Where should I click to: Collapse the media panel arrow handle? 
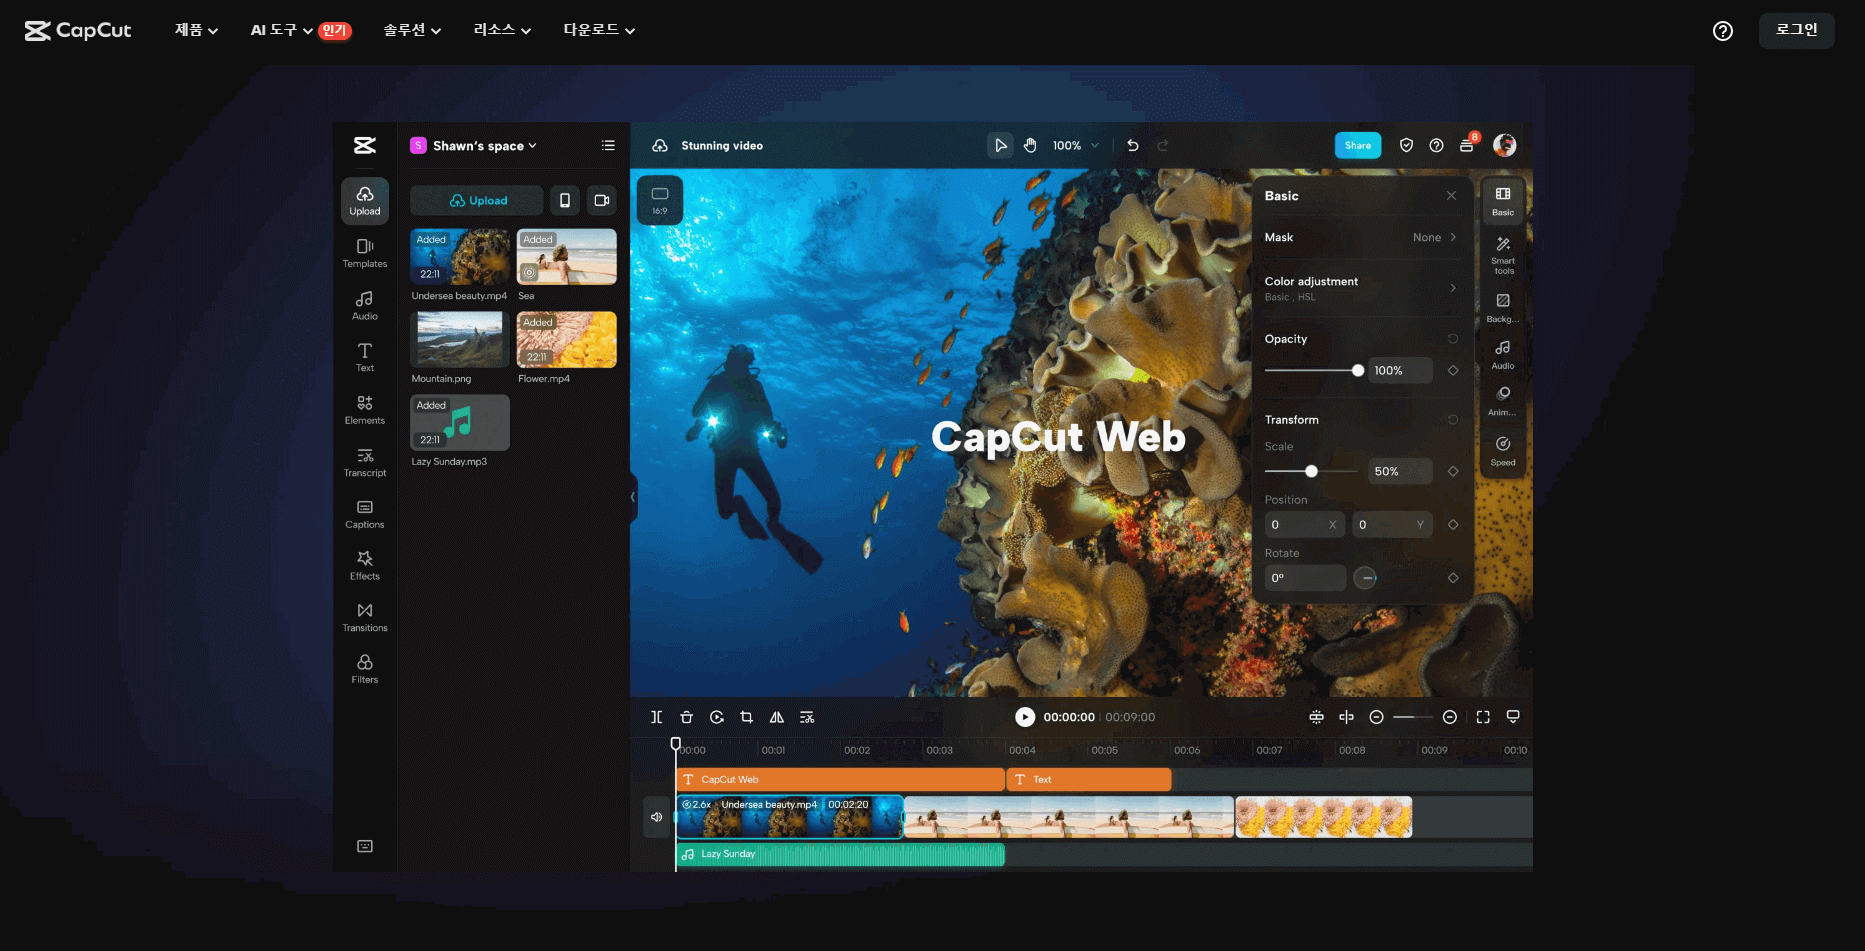[x=633, y=497]
